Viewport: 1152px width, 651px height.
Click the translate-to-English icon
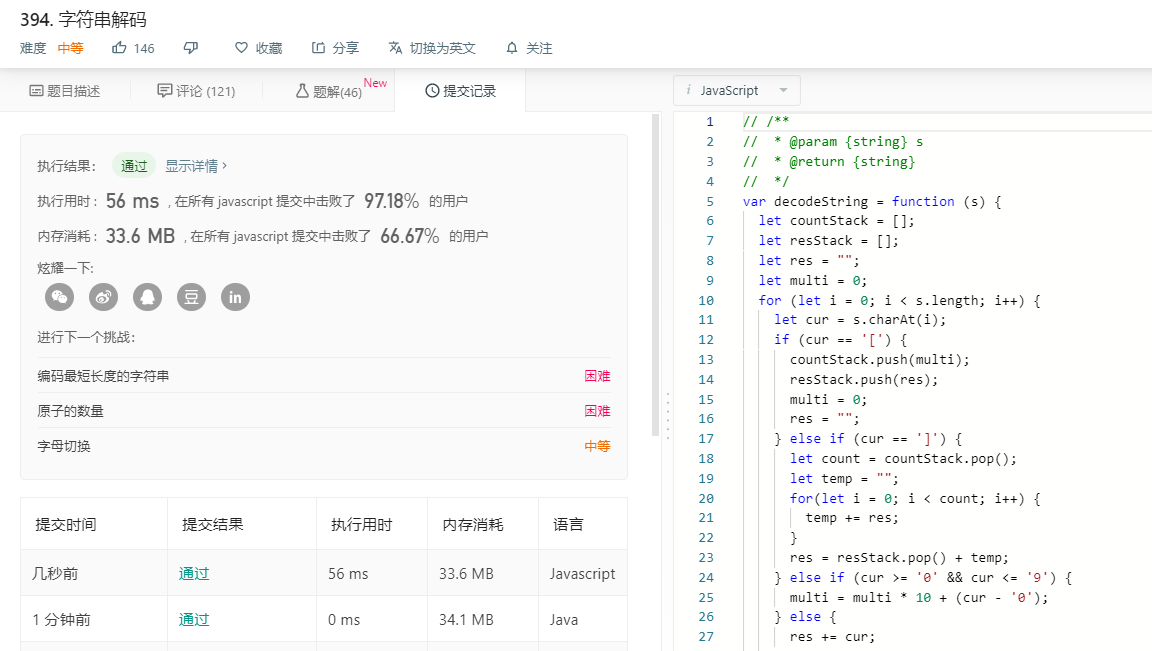coord(395,48)
